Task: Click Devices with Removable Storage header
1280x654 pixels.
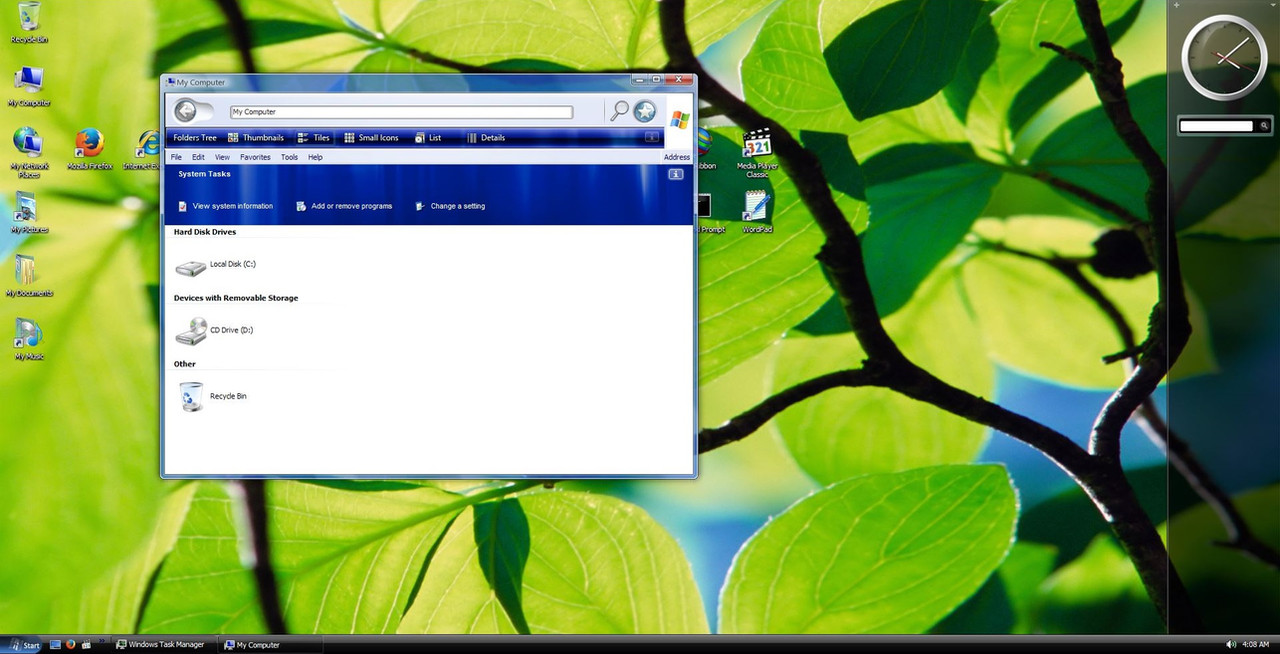Action: tap(236, 298)
